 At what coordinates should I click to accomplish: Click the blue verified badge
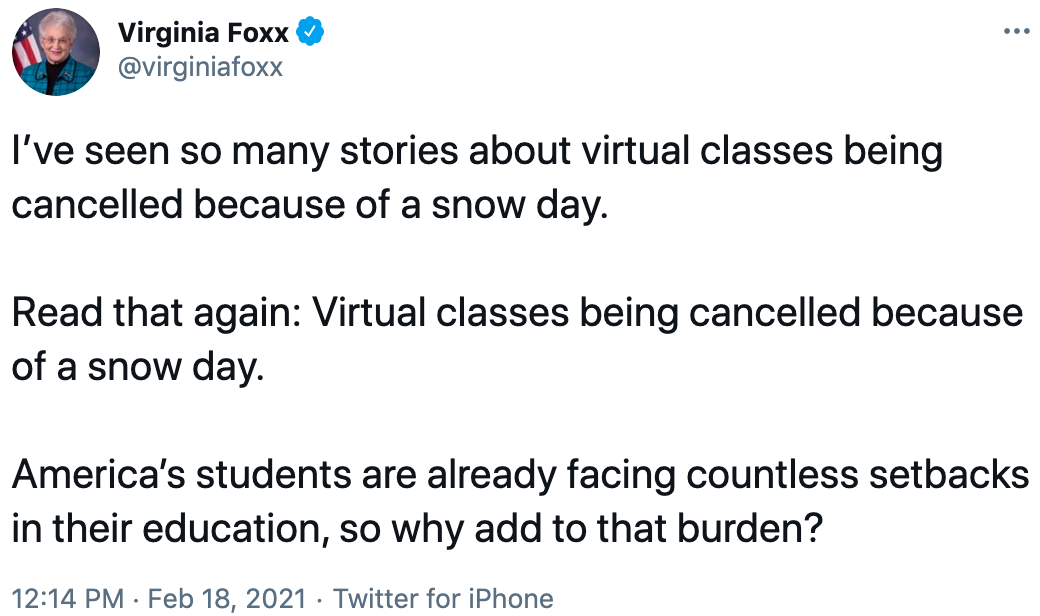pyautogui.click(x=312, y=33)
